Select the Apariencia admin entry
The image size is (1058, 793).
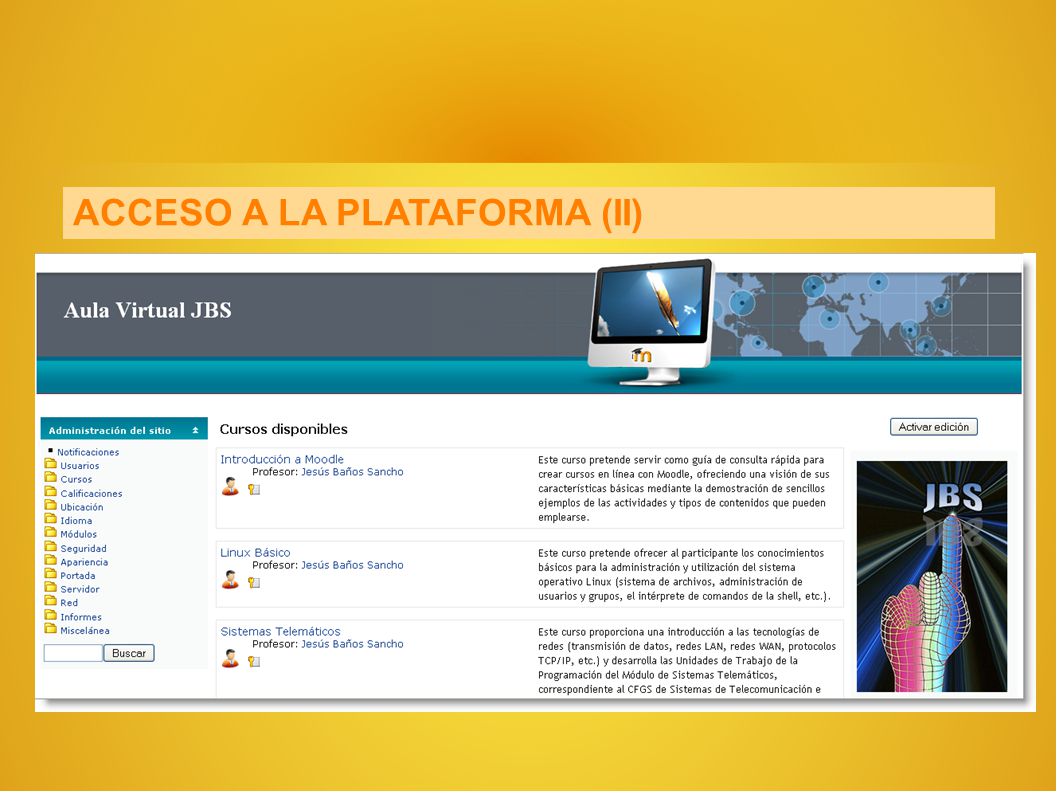84,562
